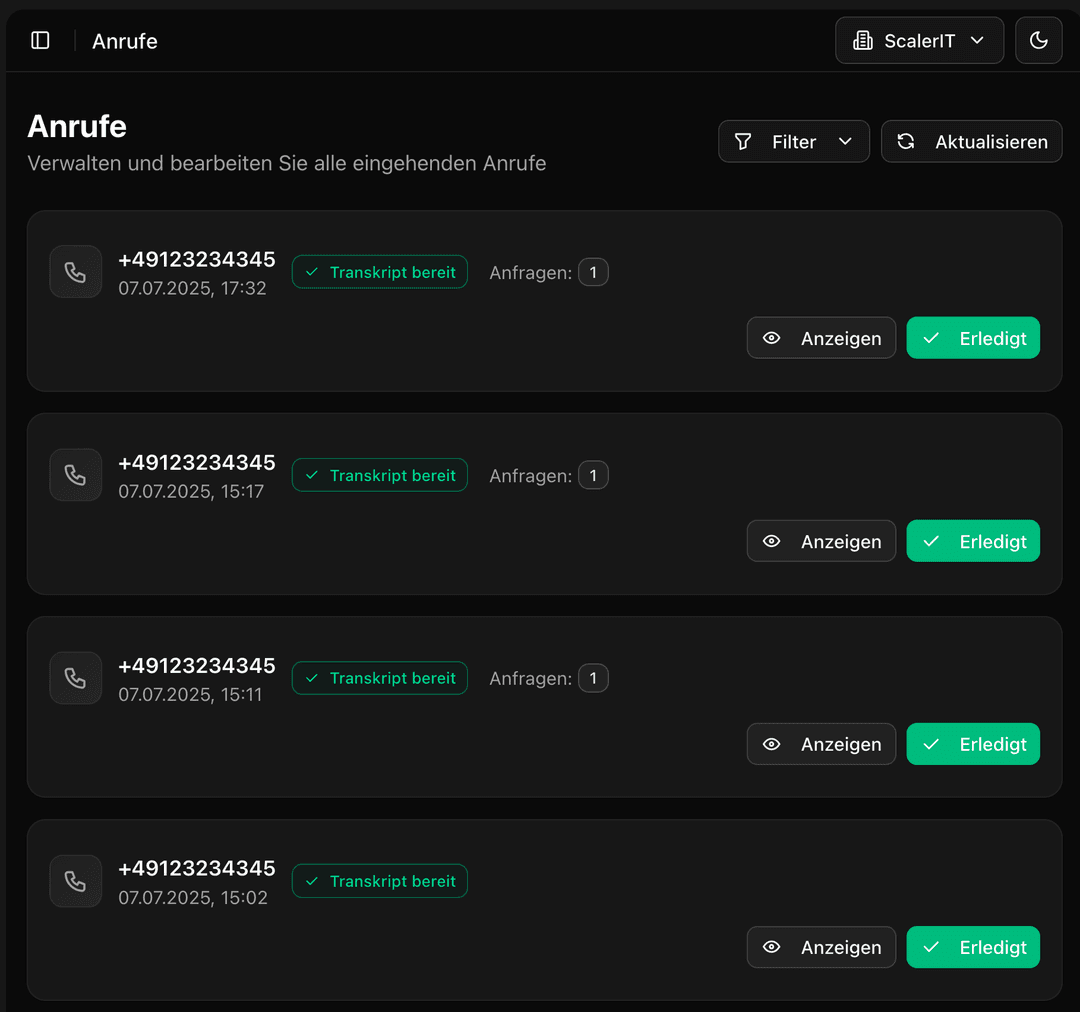Click the building icon beside ScalerIT
This screenshot has height=1012, width=1080.
pyautogui.click(x=862, y=41)
